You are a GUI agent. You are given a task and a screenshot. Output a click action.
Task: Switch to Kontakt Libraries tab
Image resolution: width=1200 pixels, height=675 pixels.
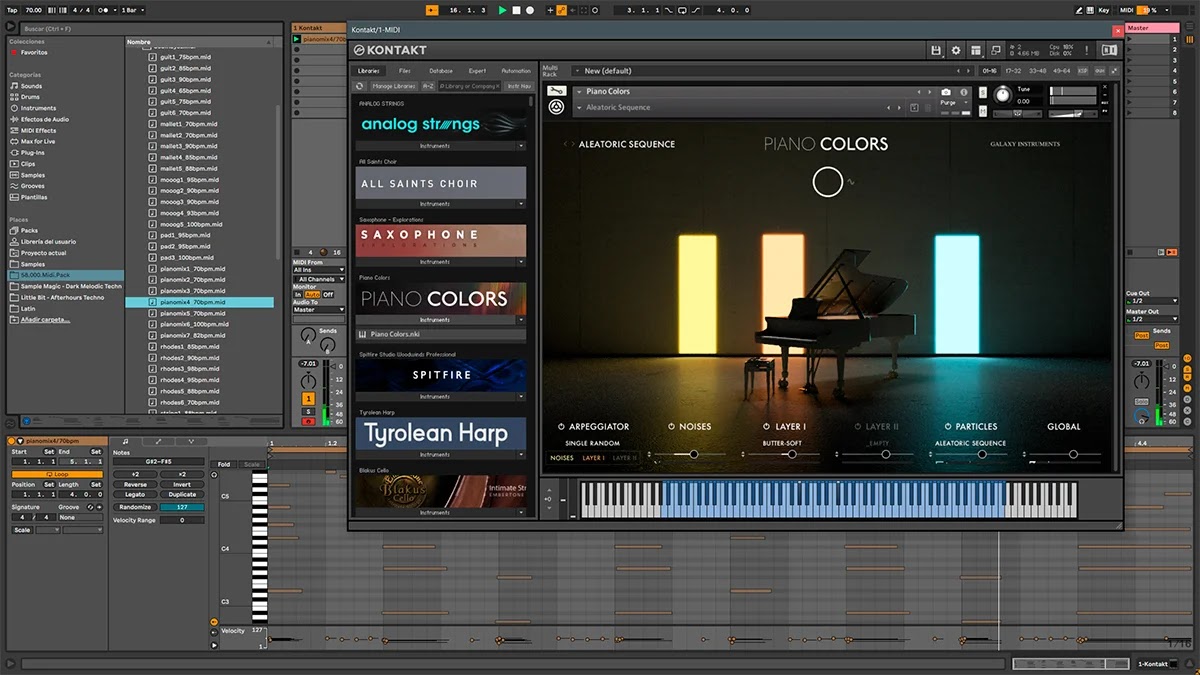tap(369, 71)
